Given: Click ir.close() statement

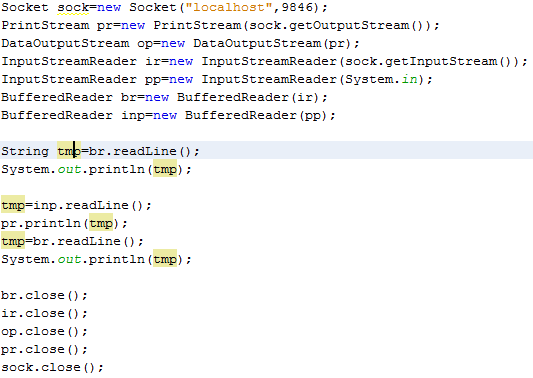Looking at the screenshot, I should click(44, 313).
